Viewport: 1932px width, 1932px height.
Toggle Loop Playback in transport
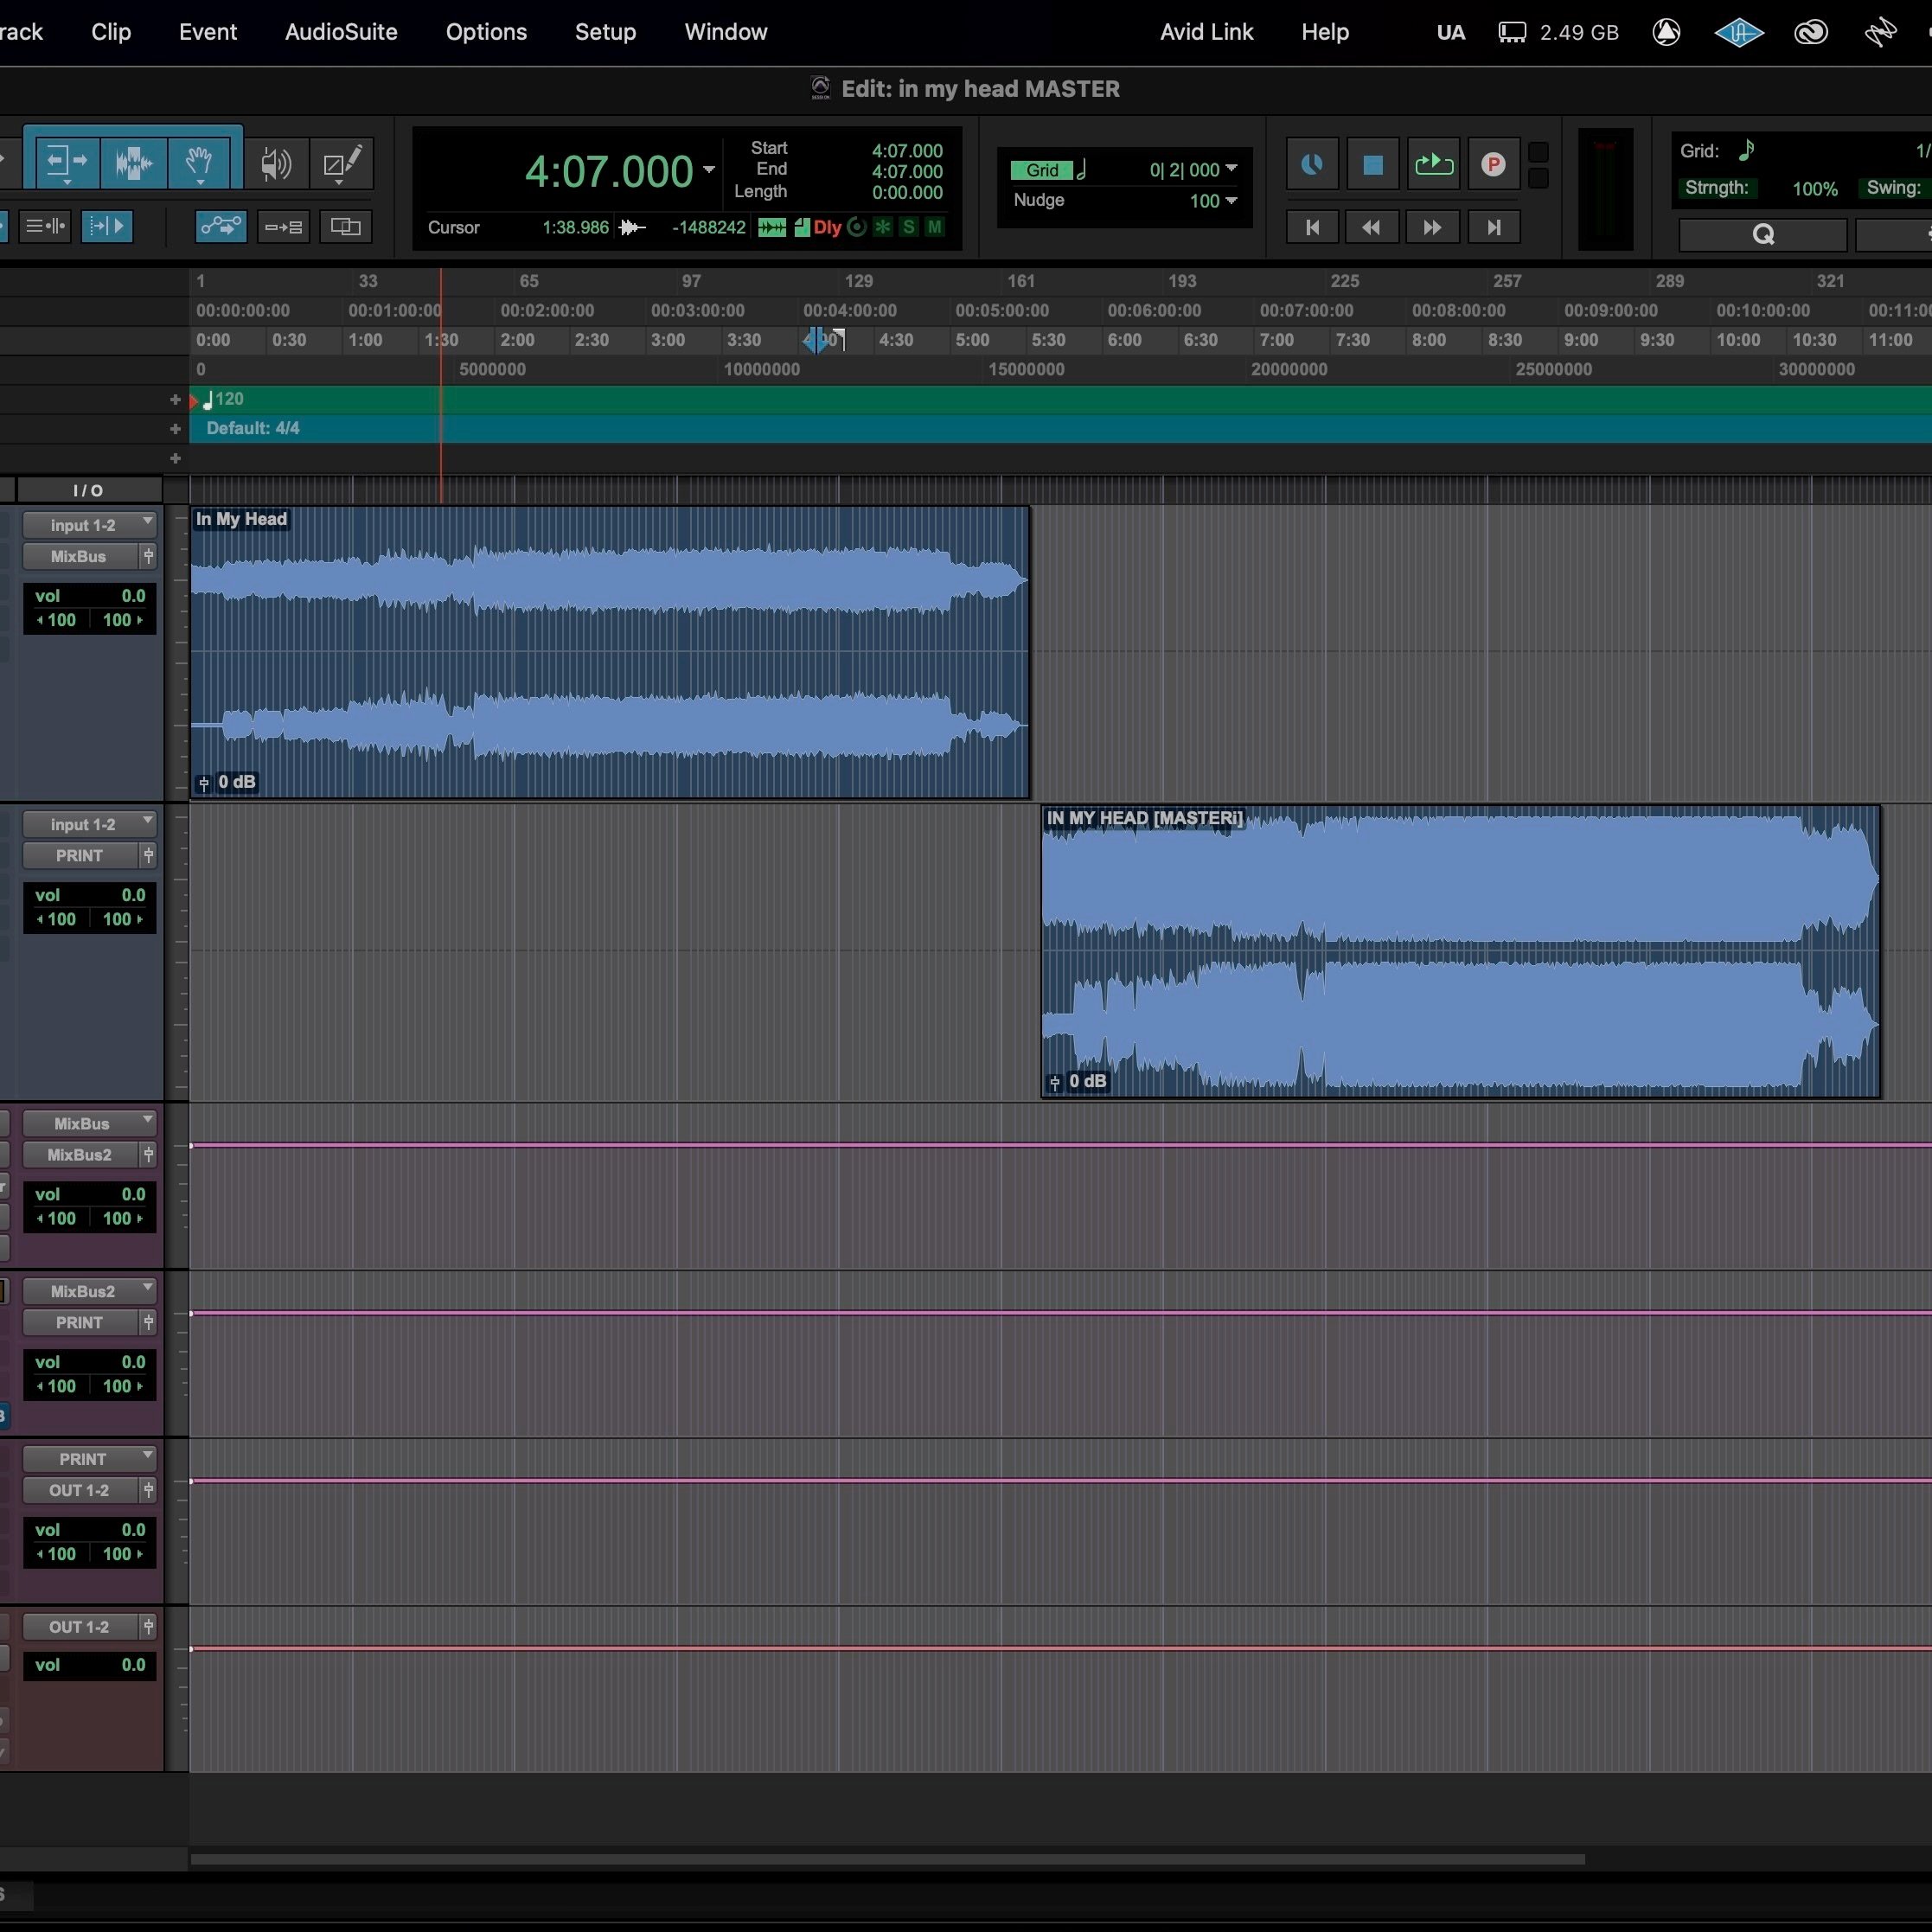tap(1433, 164)
